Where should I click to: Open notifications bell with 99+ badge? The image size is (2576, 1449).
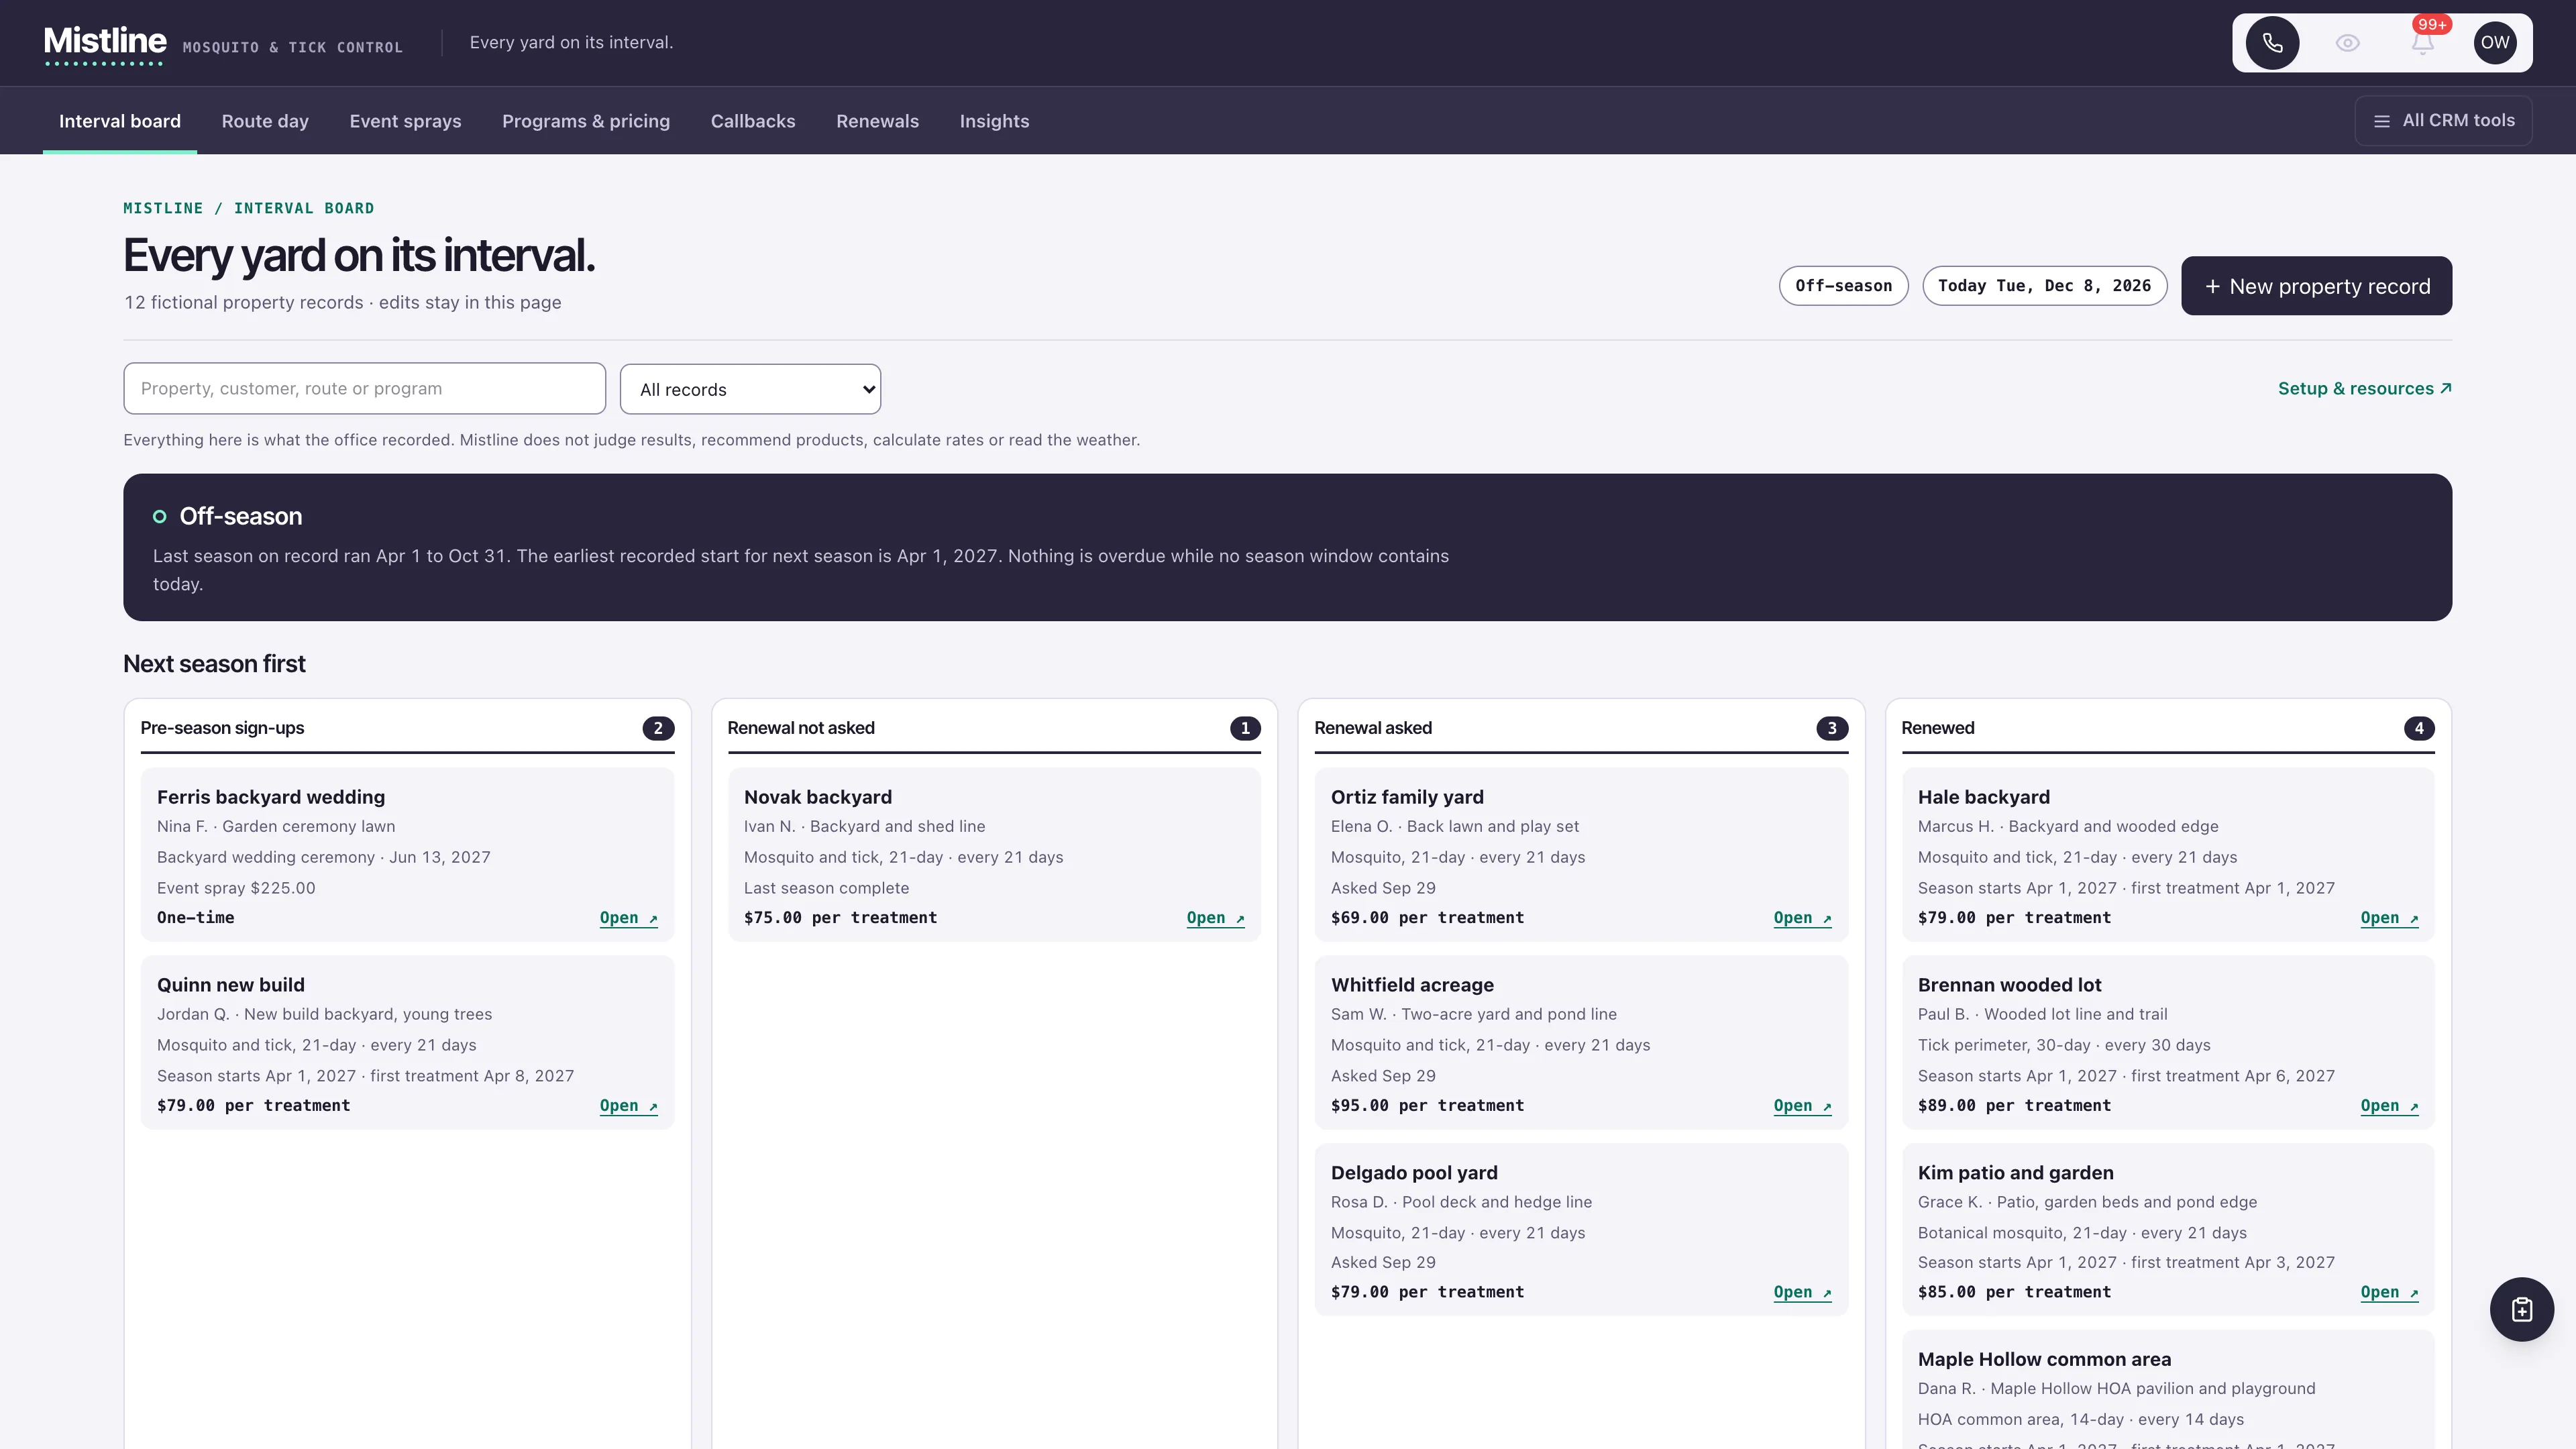[2422, 43]
